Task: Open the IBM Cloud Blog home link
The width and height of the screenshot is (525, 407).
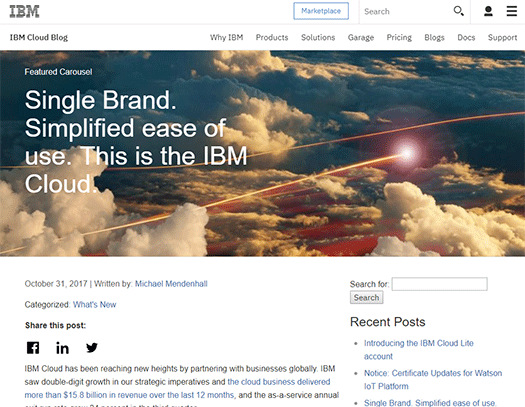Action: click(x=39, y=37)
